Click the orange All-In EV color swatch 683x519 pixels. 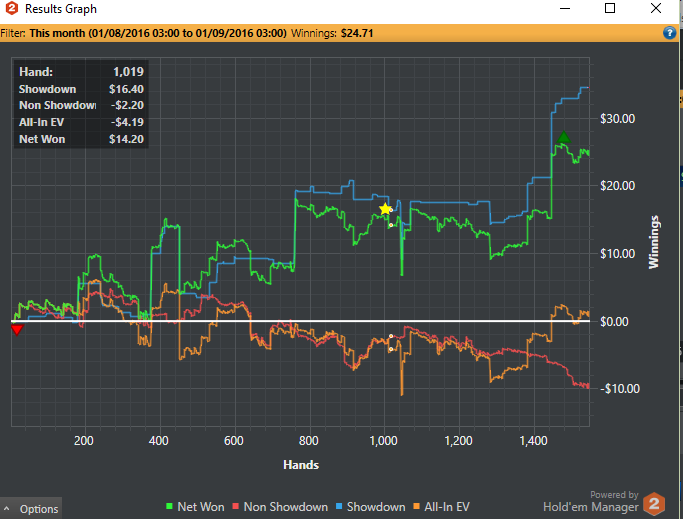pyautogui.click(x=416, y=506)
